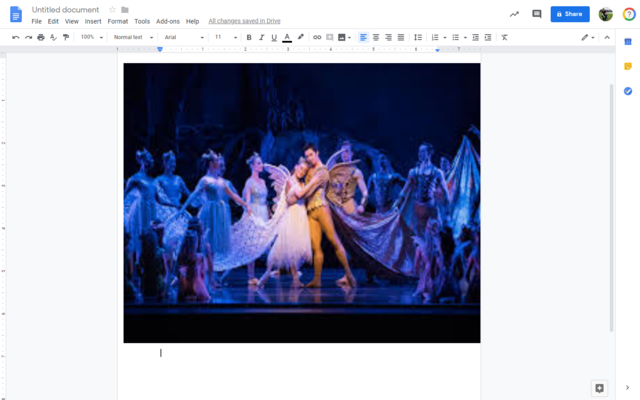Open Tasks in side panel
This screenshot has height=400, width=640.
pos(628,91)
